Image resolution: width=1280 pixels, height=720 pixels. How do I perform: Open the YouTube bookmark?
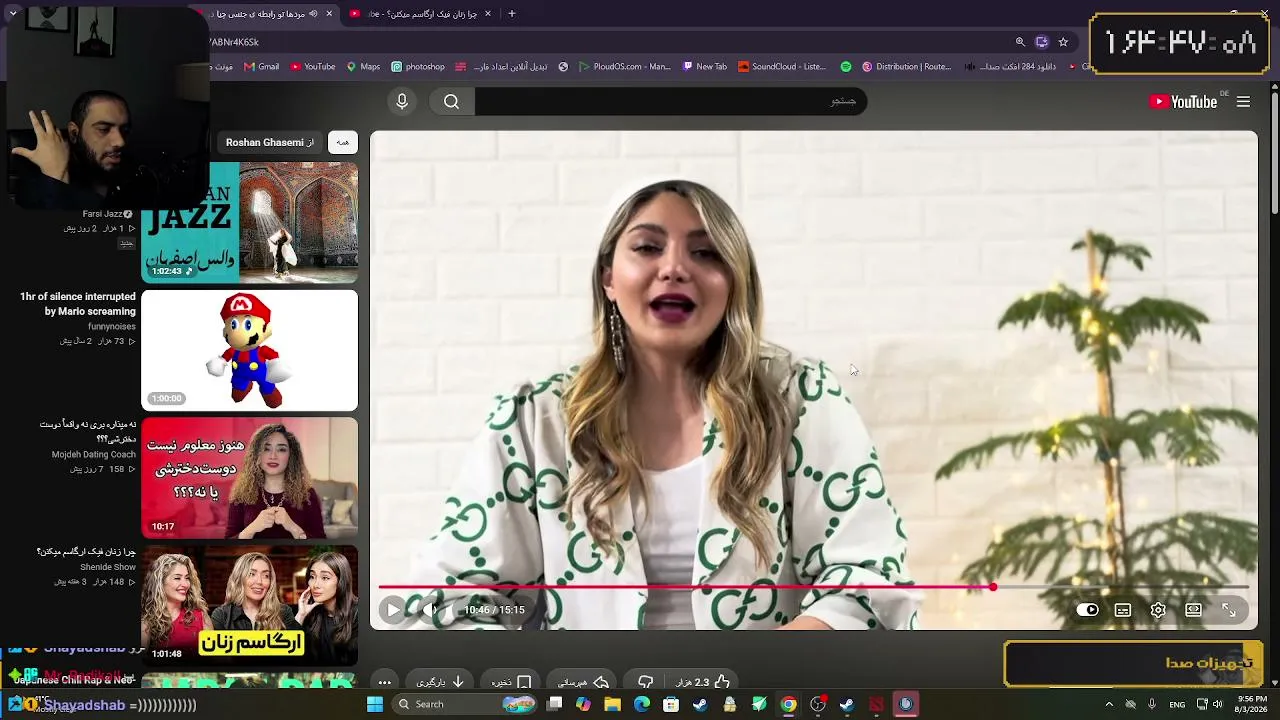(x=313, y=67)
